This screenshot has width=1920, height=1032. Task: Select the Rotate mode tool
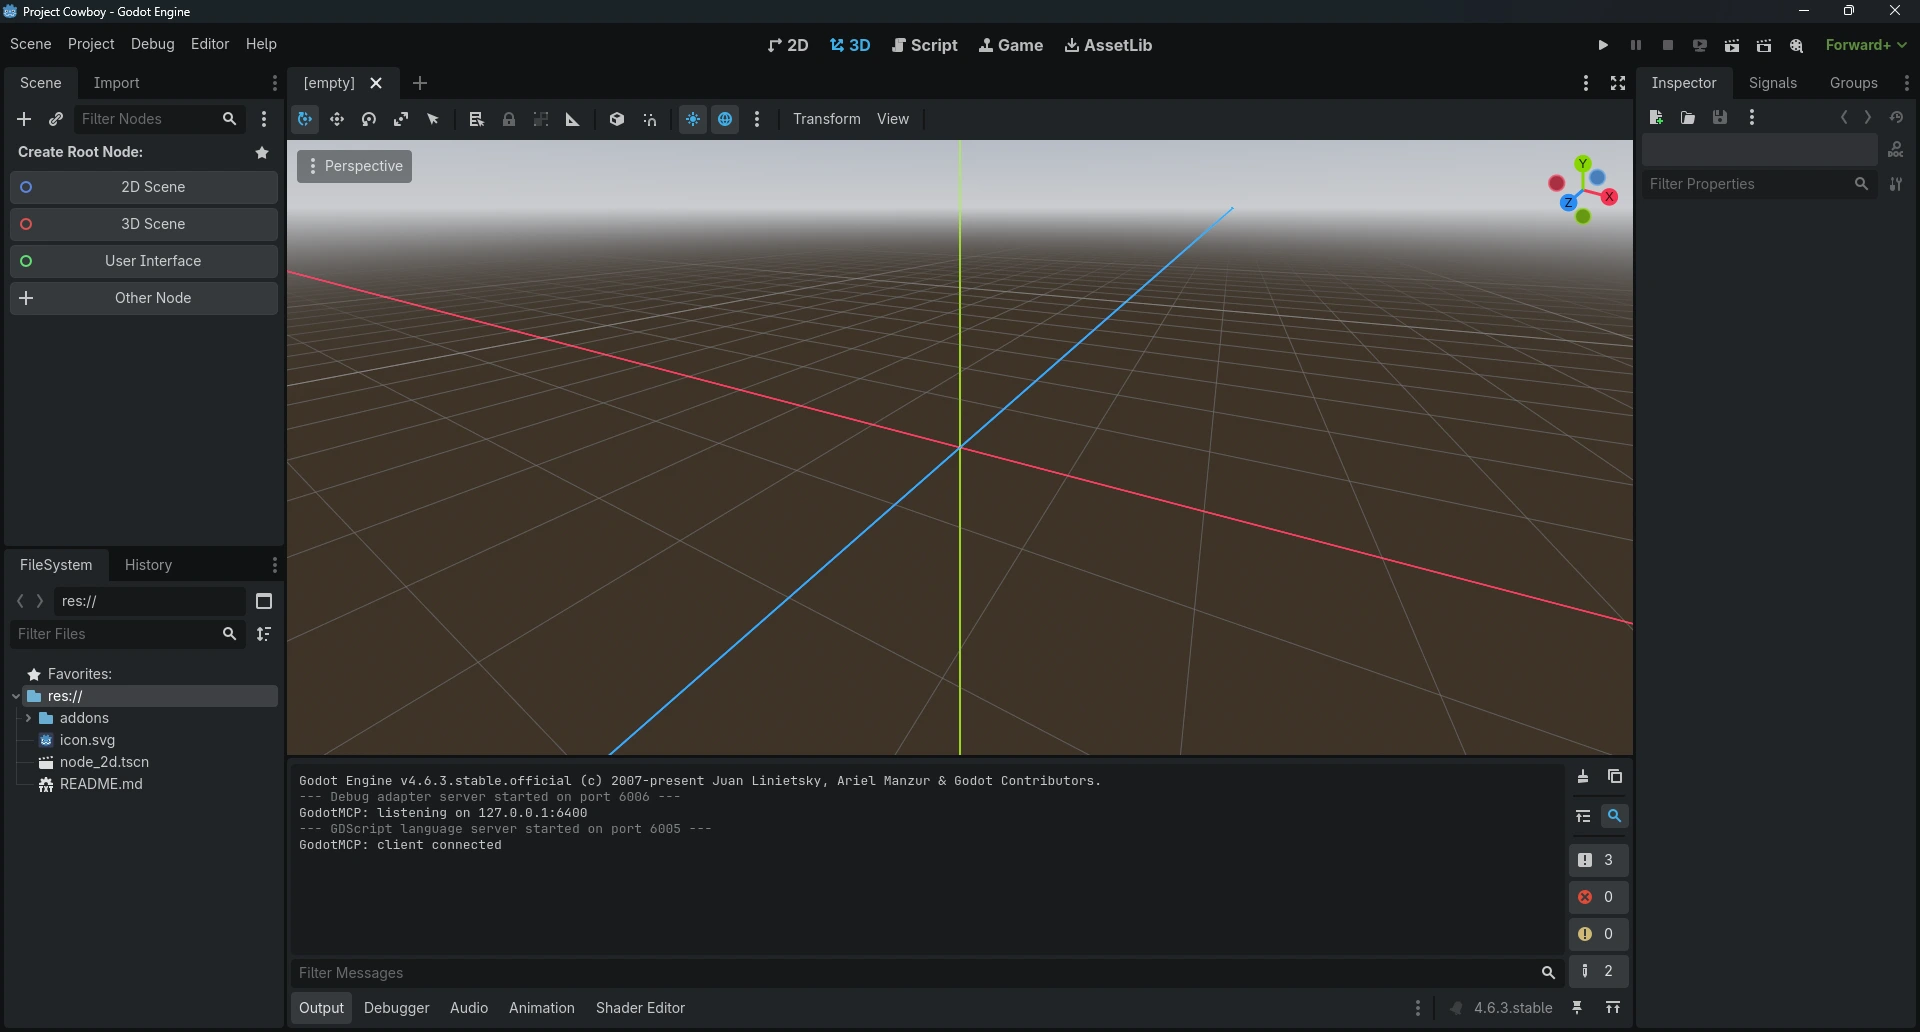tap(369, 119)
